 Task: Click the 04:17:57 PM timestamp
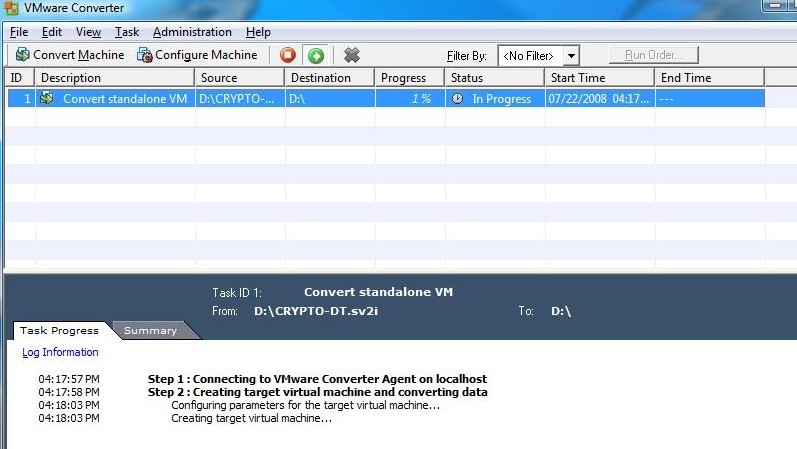click(69, 379)
